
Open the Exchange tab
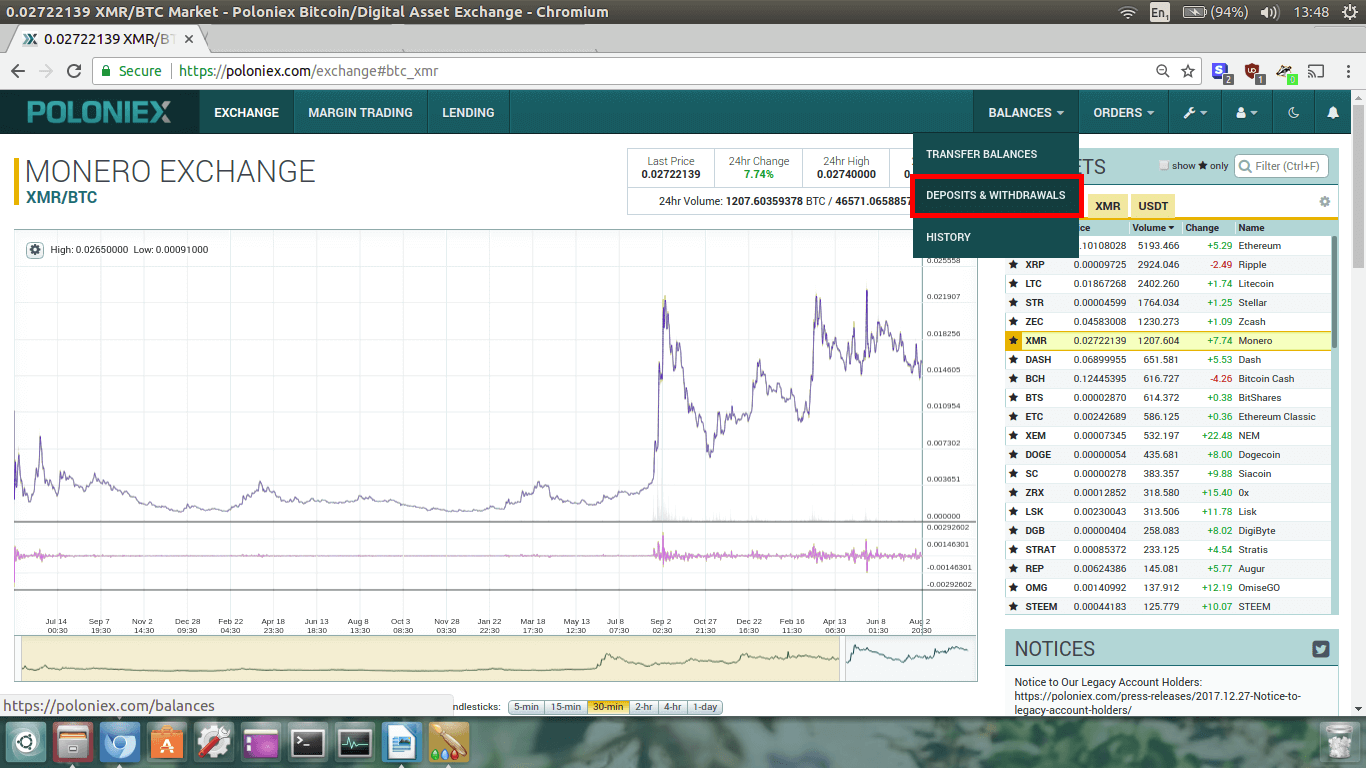point(246,113)
